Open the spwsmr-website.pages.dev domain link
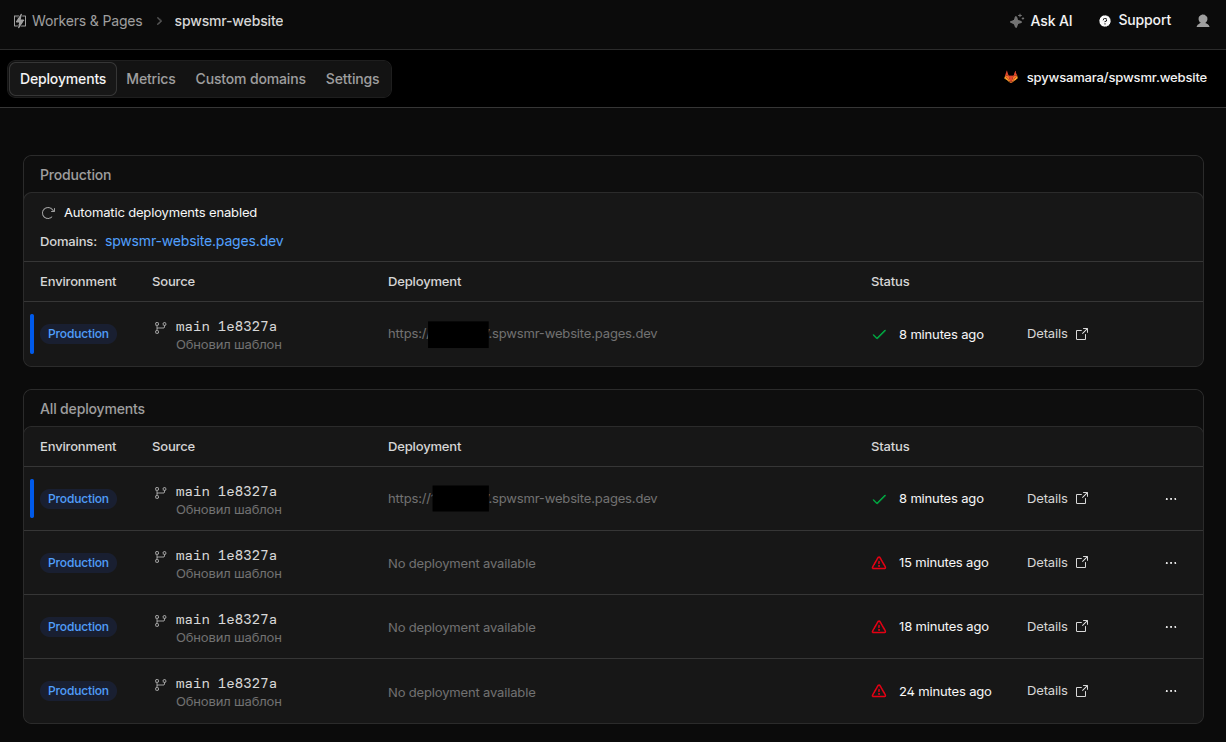The width and height of the screenshot is (1226, 742). (x=194, y=241)
